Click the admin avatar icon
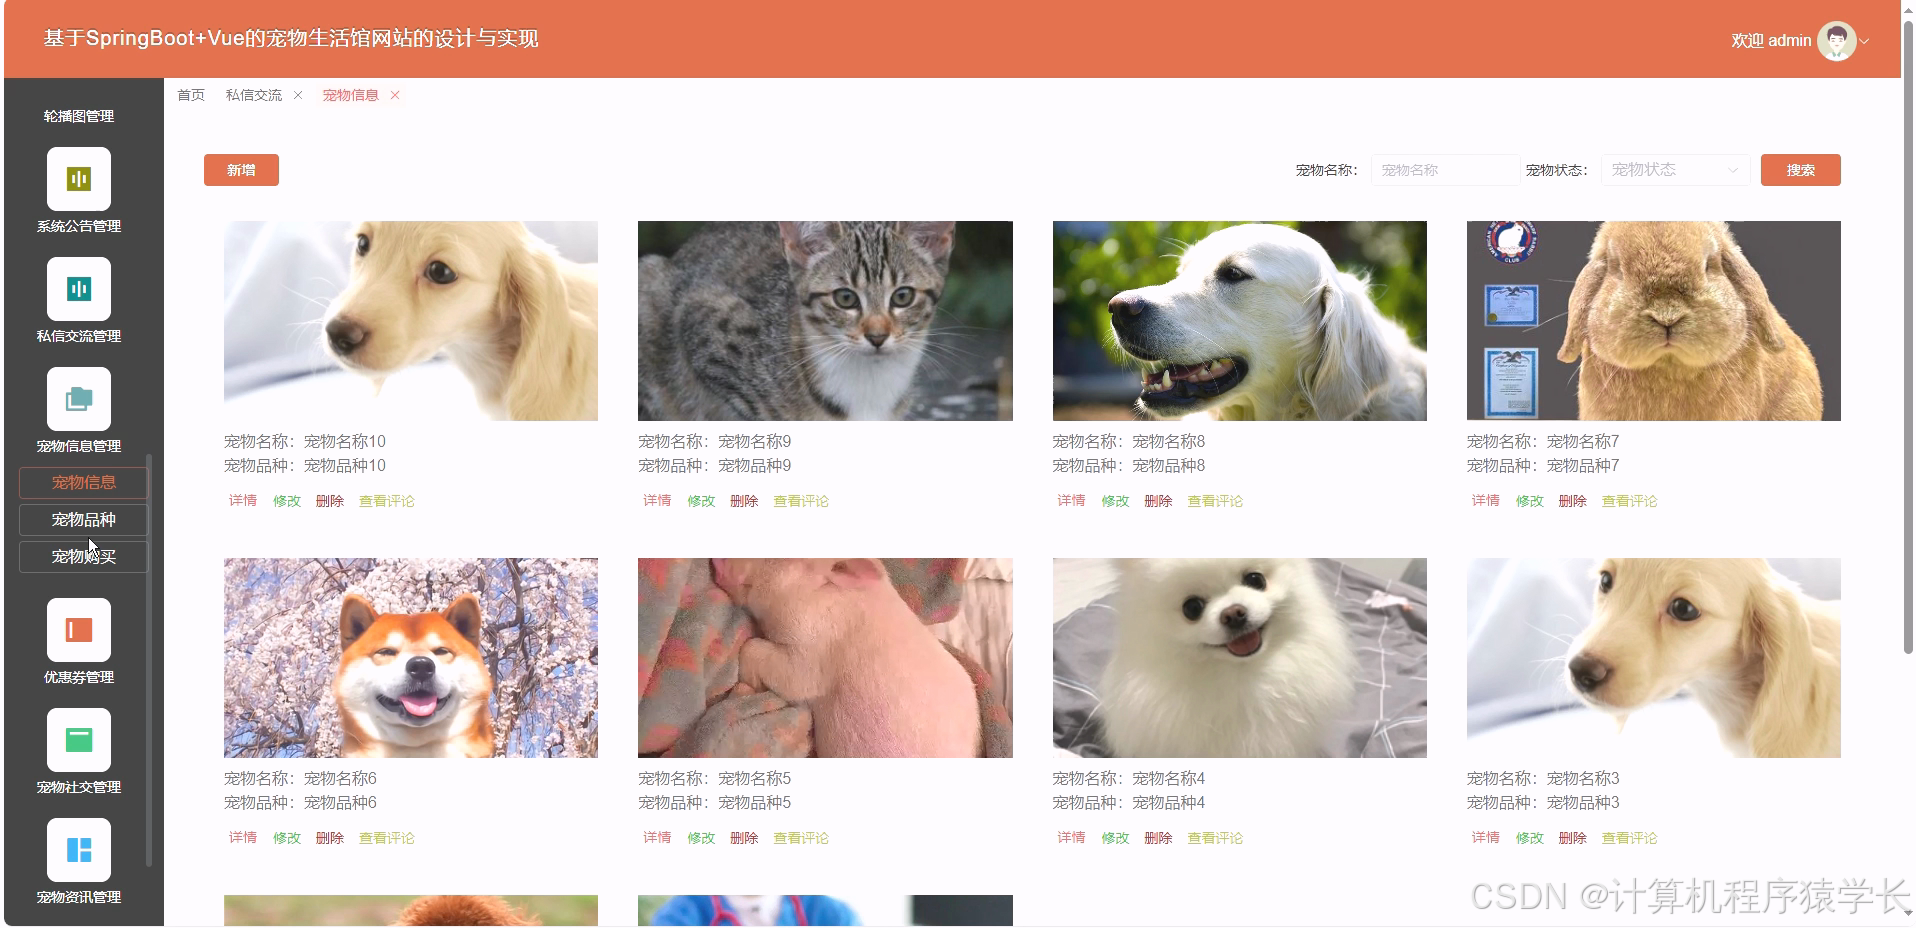1916x928 pixels. pyautogui.click(x=1836, y=41)
